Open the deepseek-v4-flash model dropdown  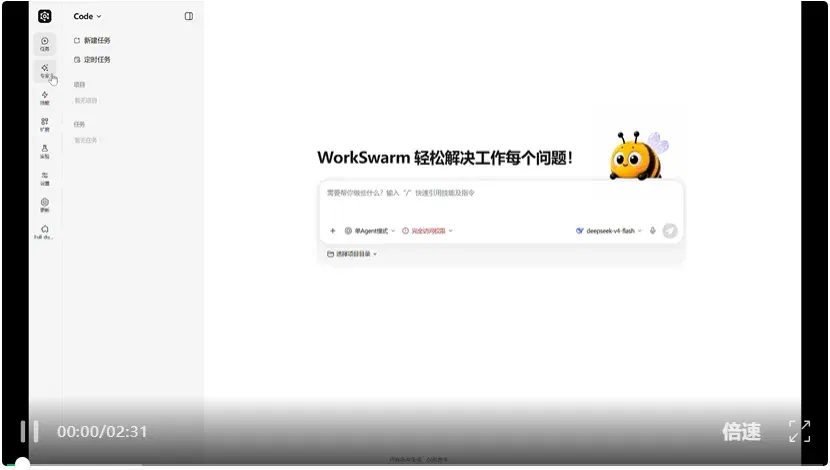609,231
